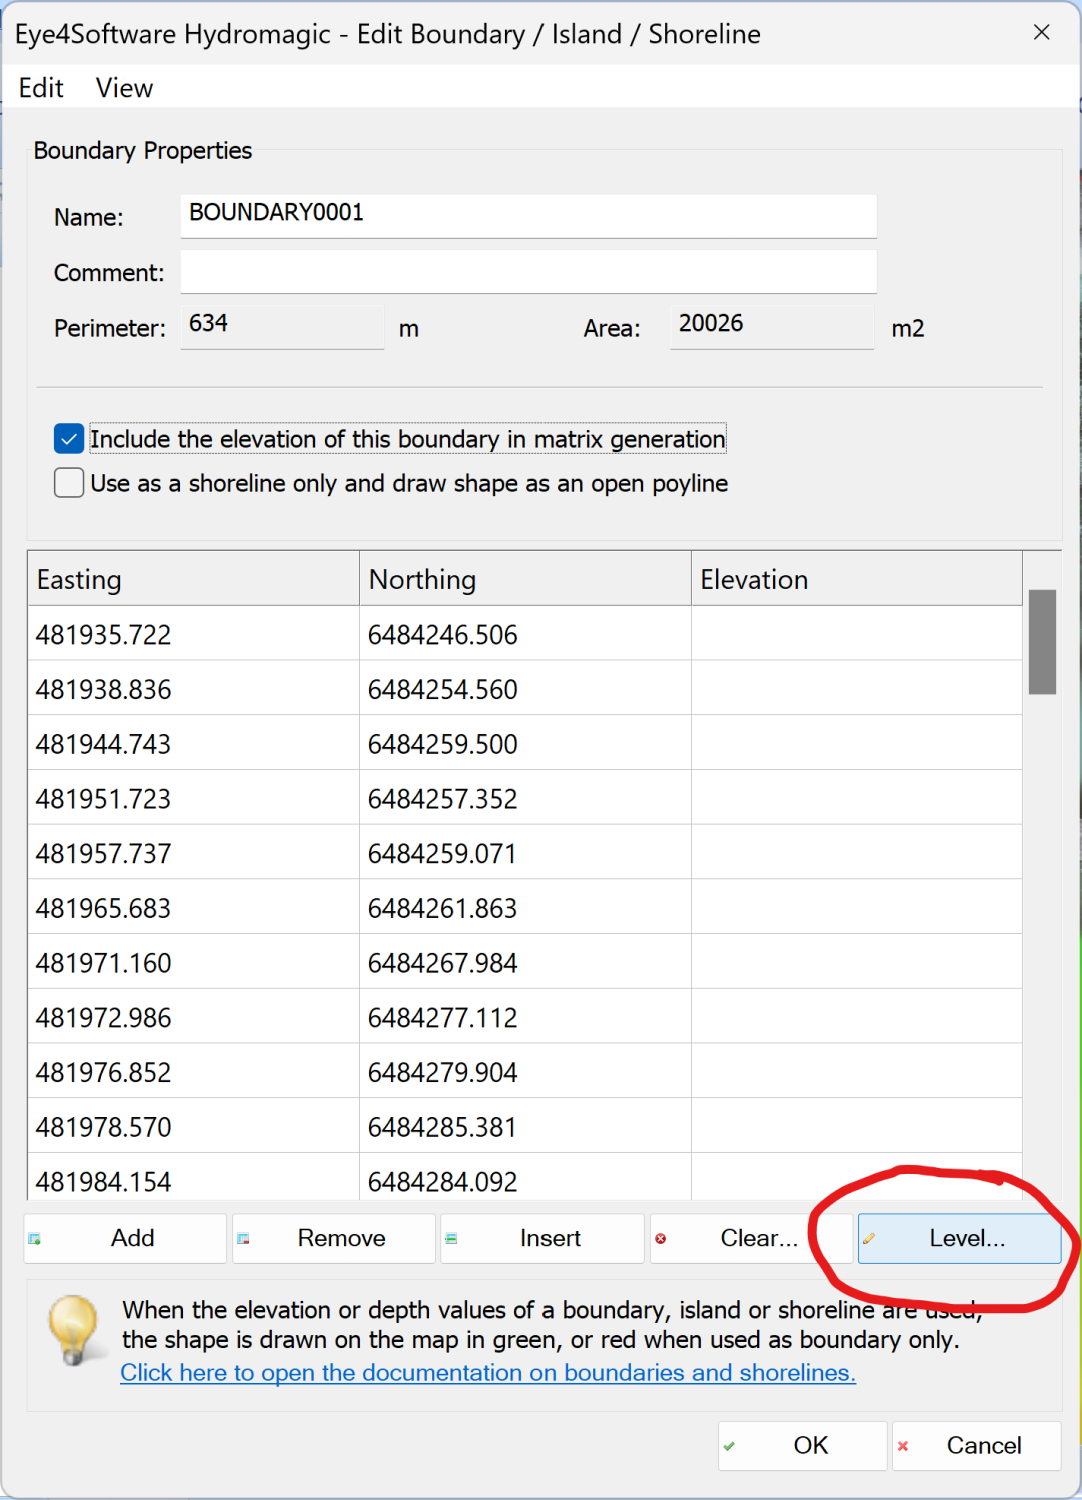Select the northing cell 6484277.112
Viewport: 1082px width, 1500px height.
click(525, 1017)
